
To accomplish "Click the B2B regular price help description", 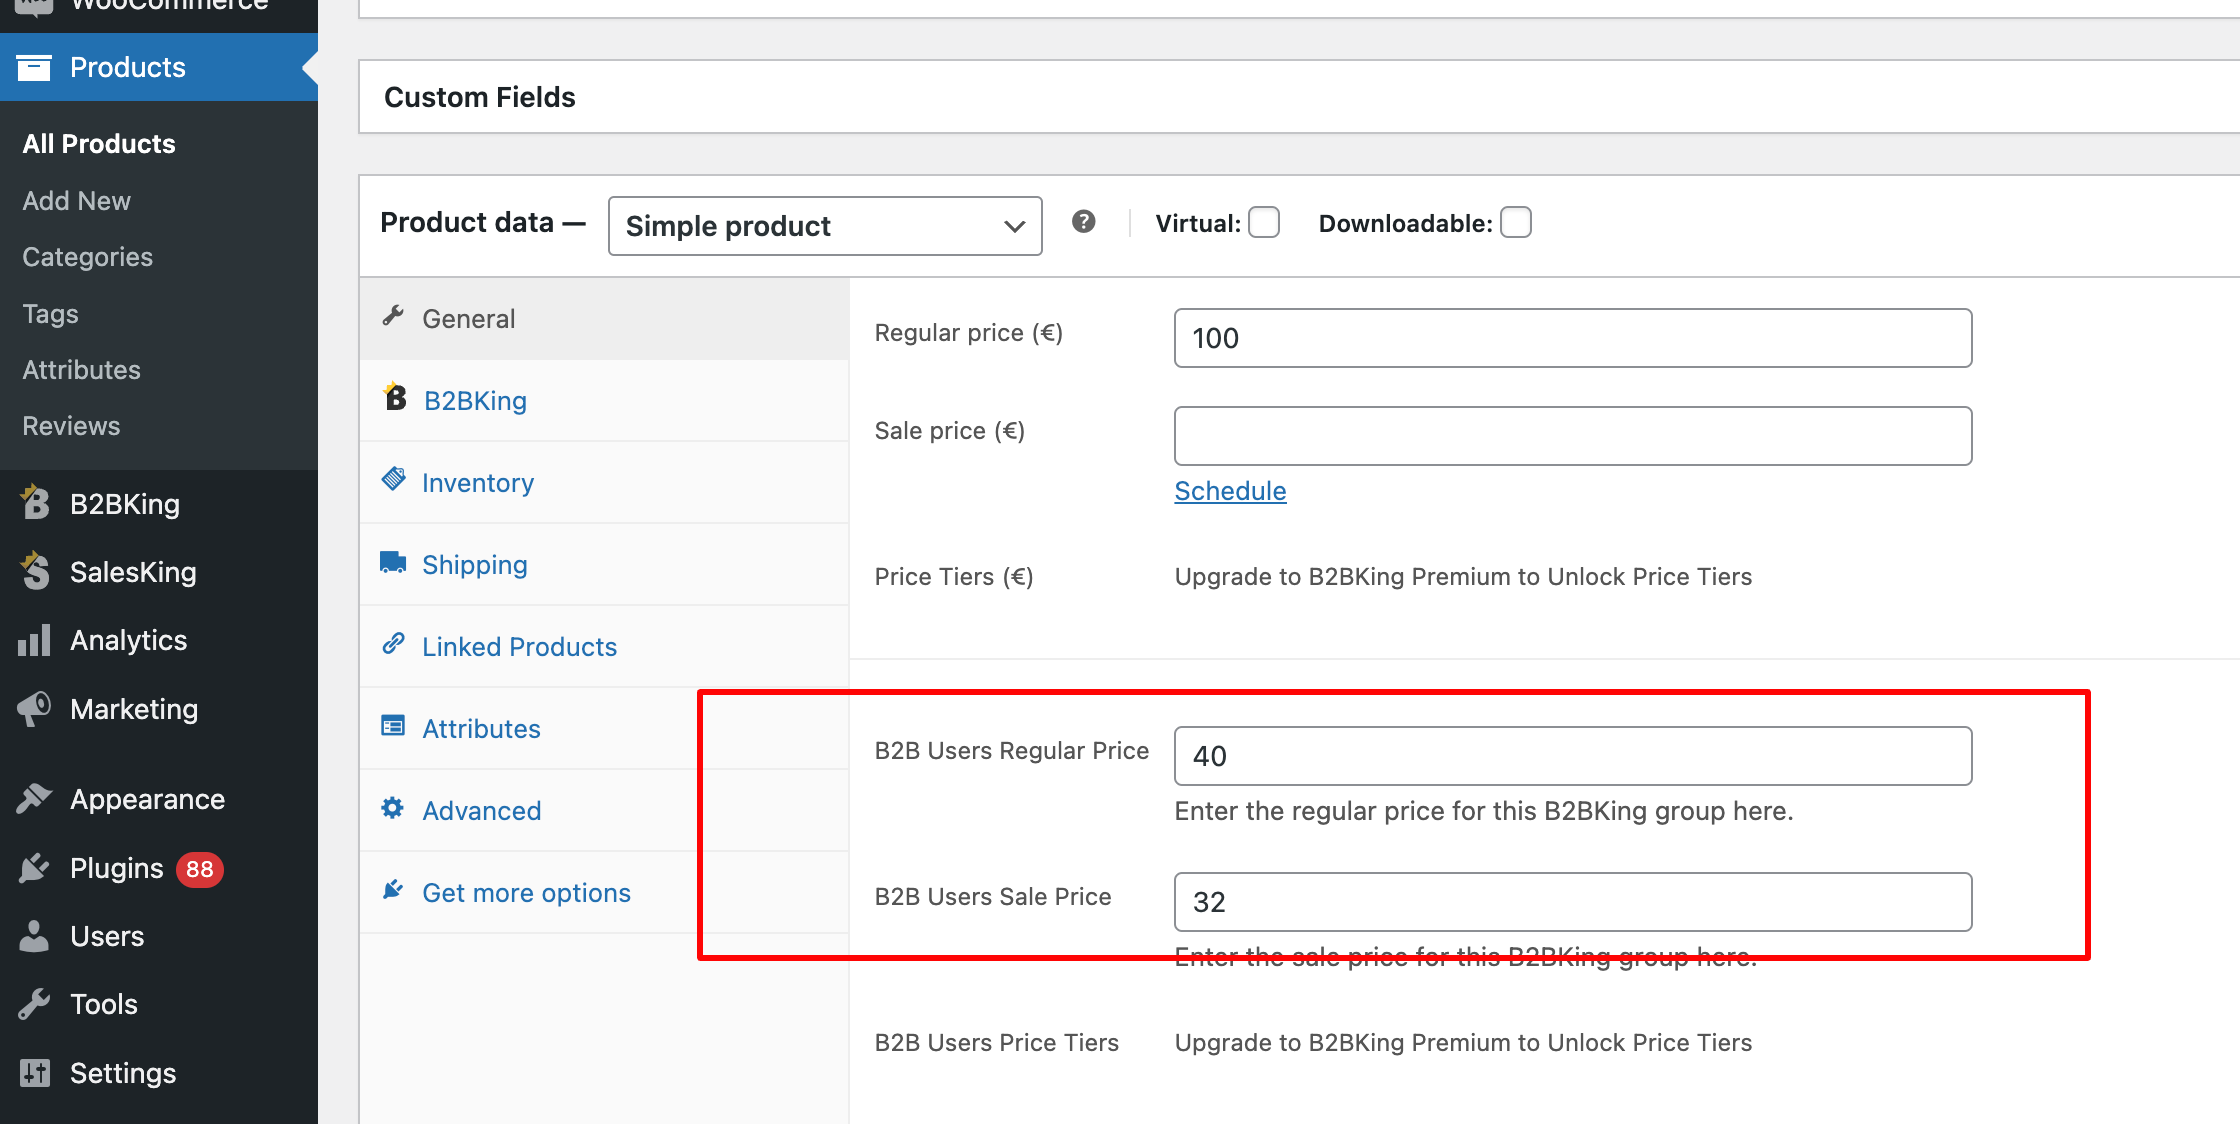I will (1484, 811).
